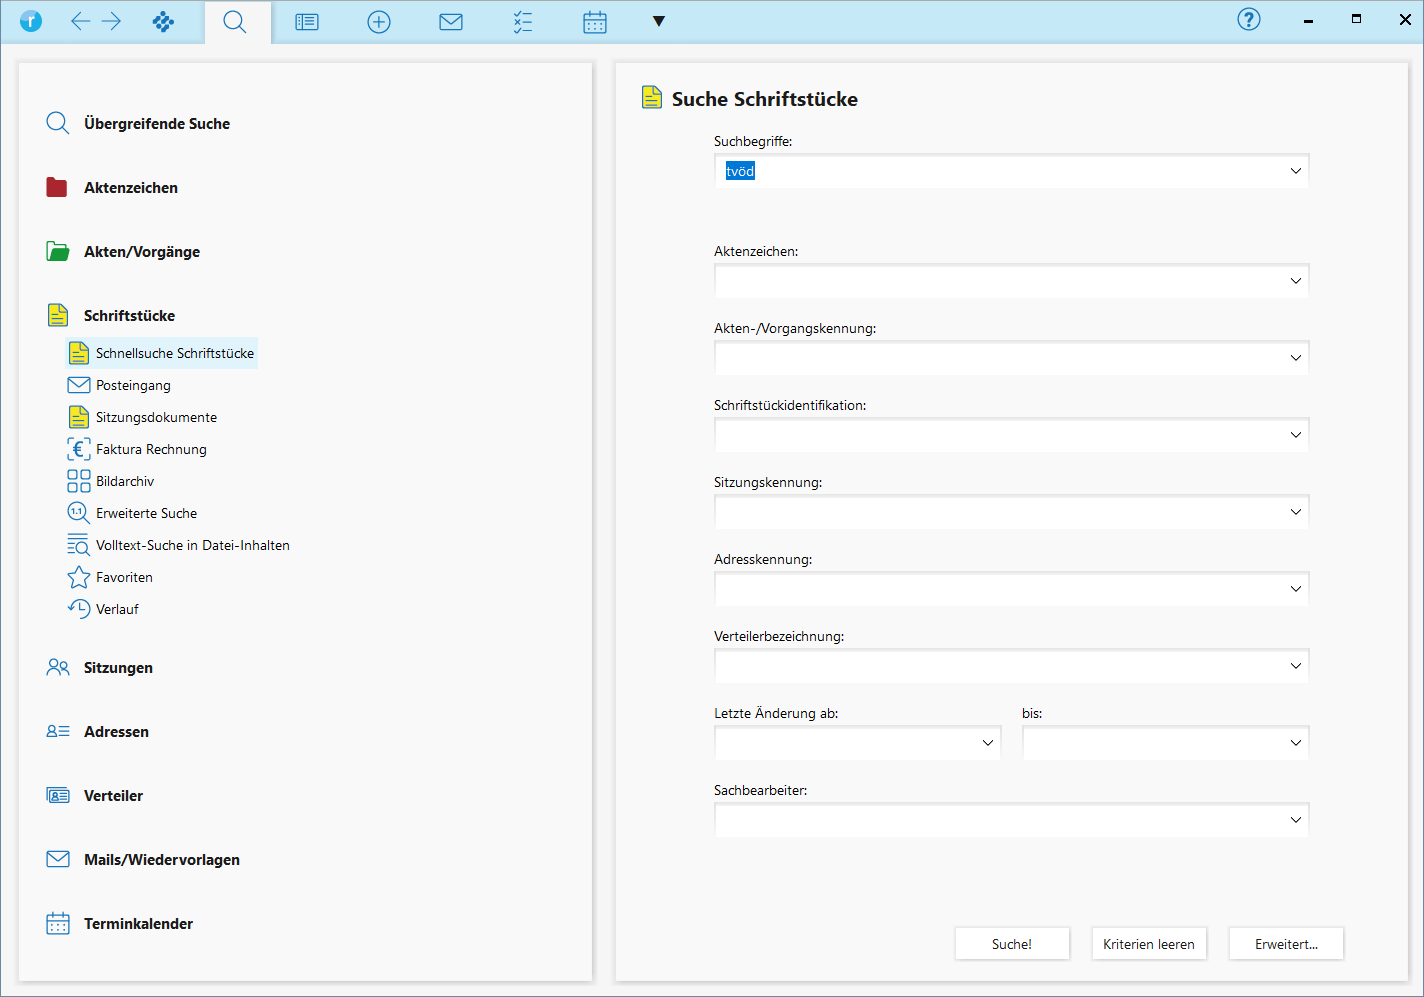
Task: Click the checklist tasks icon in toolbar
Action: click(x=523, y=22)
